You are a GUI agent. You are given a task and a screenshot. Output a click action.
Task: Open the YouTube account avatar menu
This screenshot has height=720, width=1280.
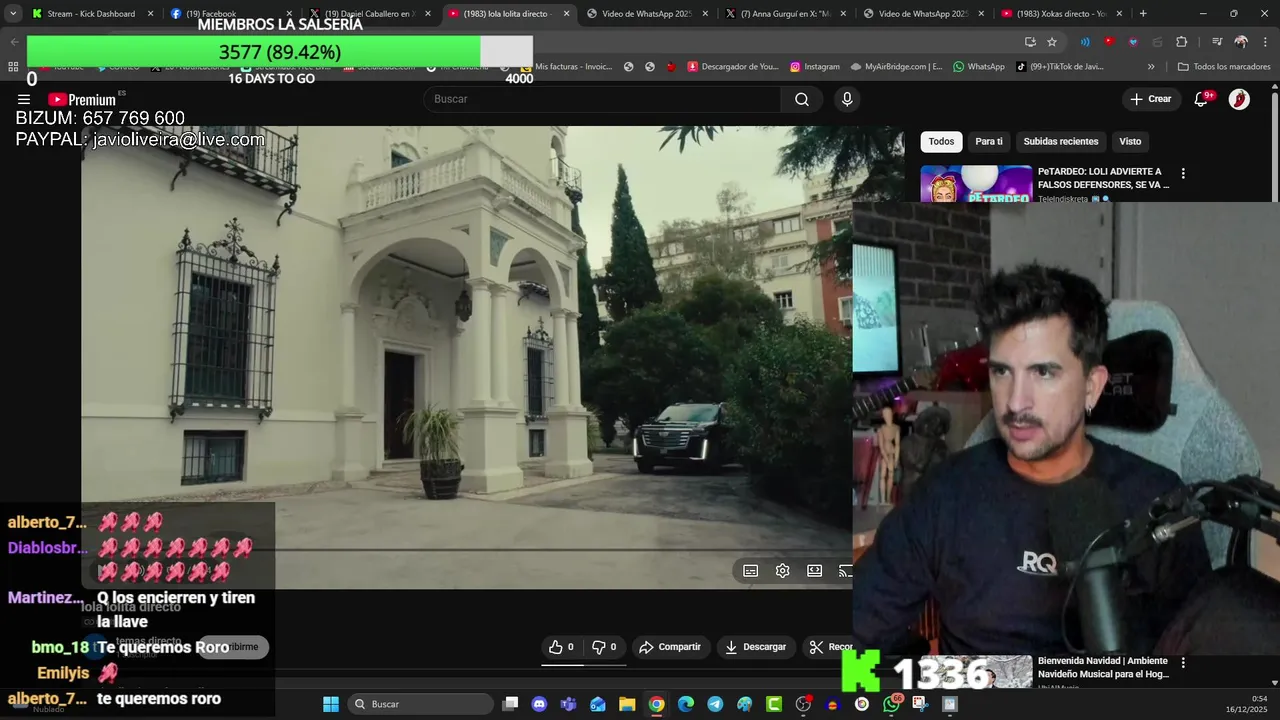click(x=1239, y=99)
